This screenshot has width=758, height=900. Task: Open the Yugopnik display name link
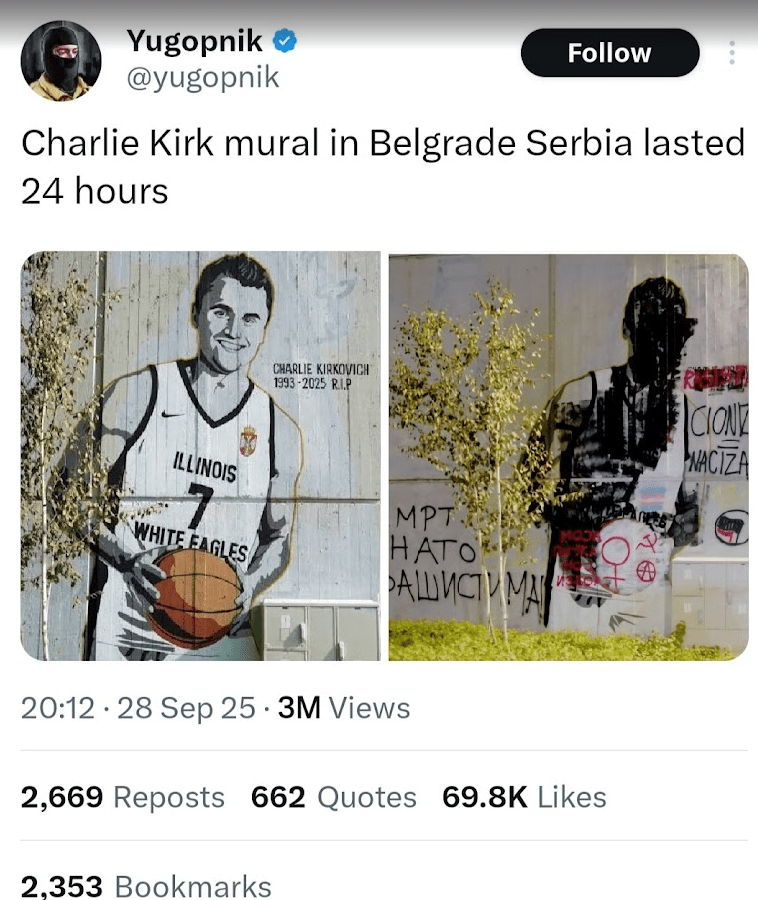coord(195,41)
